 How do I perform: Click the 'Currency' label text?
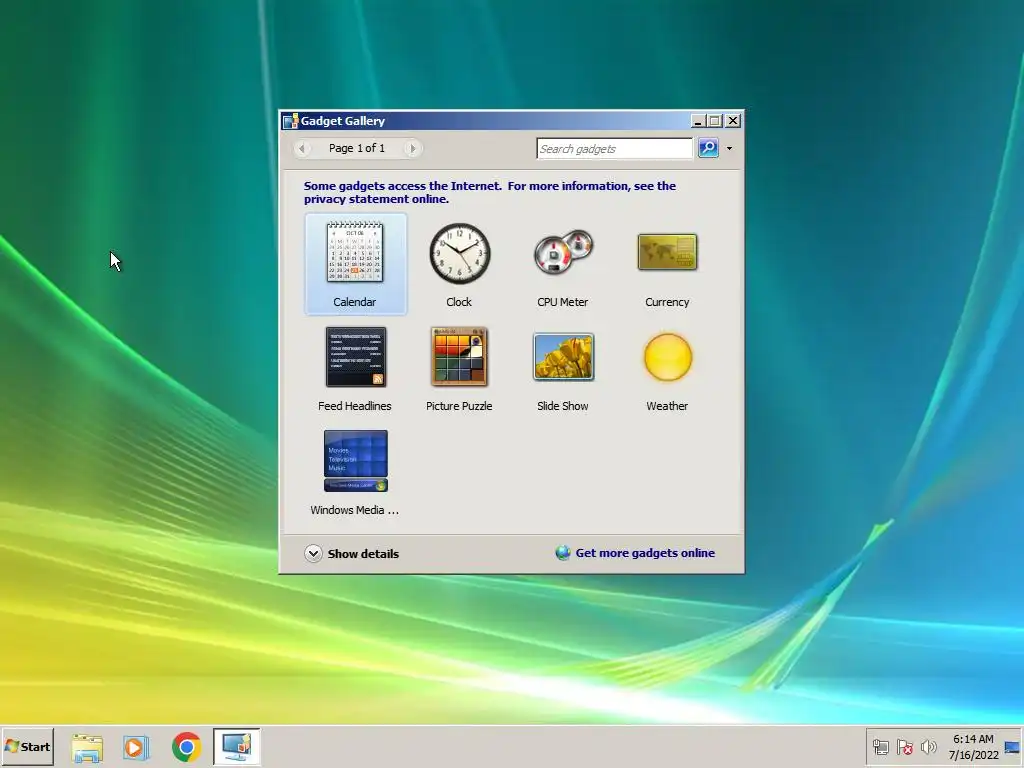coord(667,302)
